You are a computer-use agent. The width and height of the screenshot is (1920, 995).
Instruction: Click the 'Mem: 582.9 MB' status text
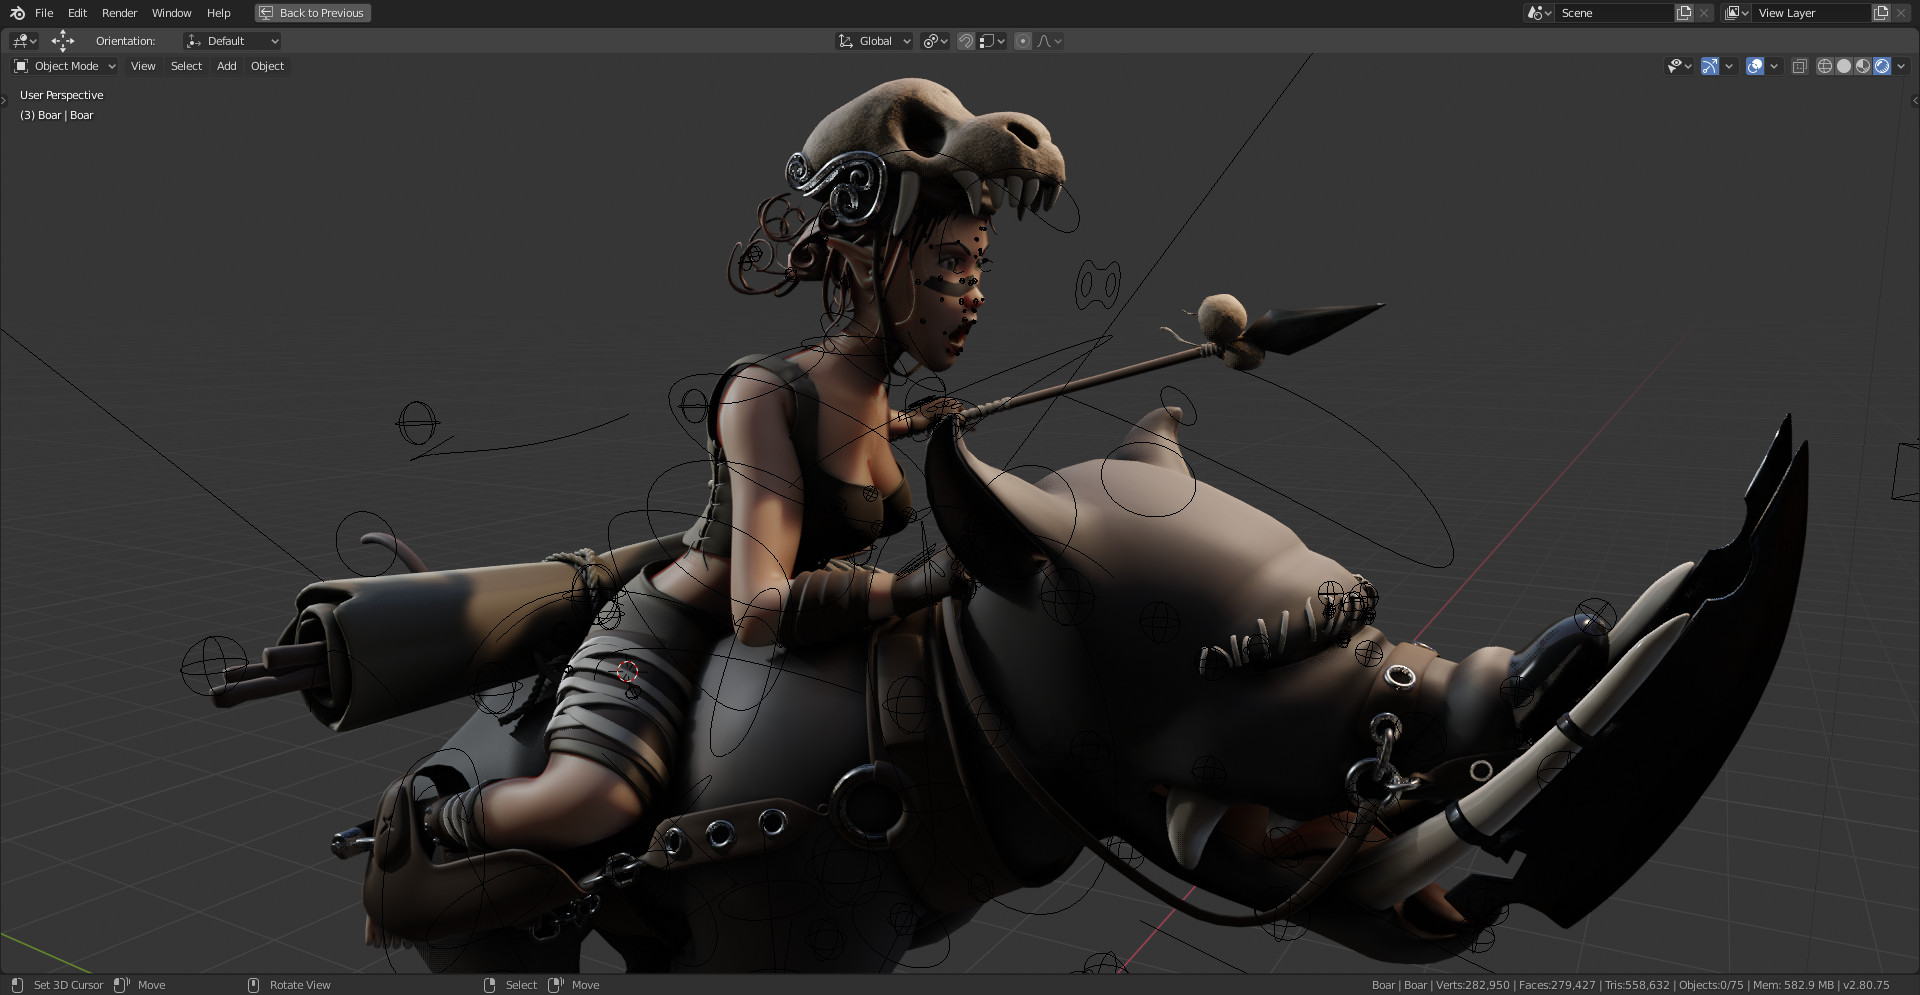click(x=1793, y=985)
